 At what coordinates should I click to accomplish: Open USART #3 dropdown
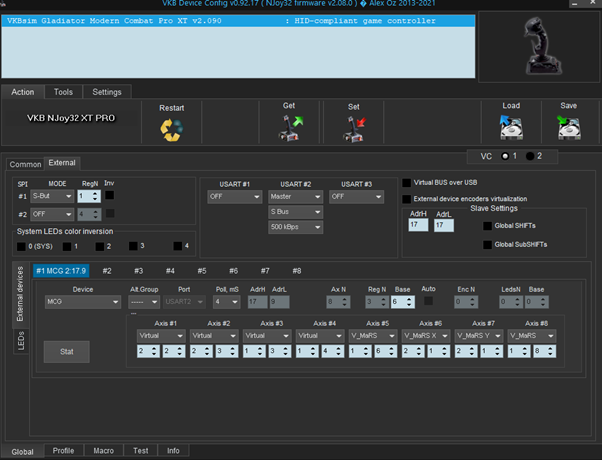coord(356,197)
